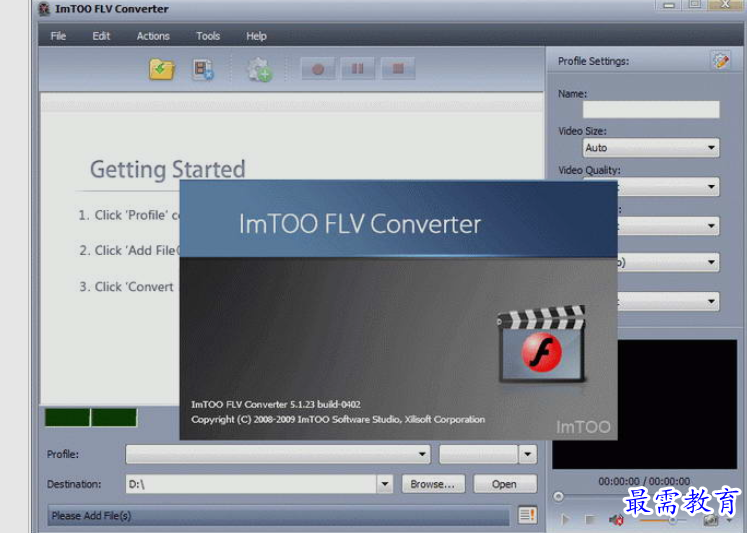The height and width of the screenshot is (533, 747).
Task: Click the '2. Click Add File' instruction line
Action: coord(130,251)
